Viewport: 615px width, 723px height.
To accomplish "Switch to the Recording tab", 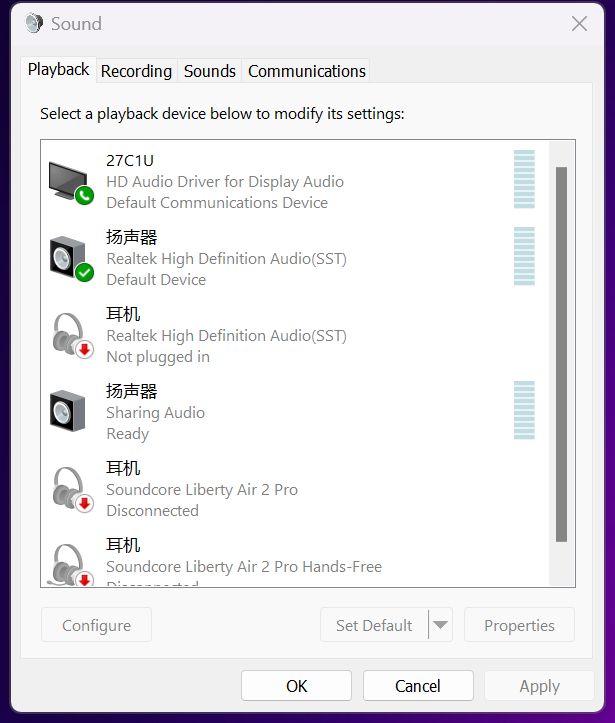I will click(x=136, y=71).
